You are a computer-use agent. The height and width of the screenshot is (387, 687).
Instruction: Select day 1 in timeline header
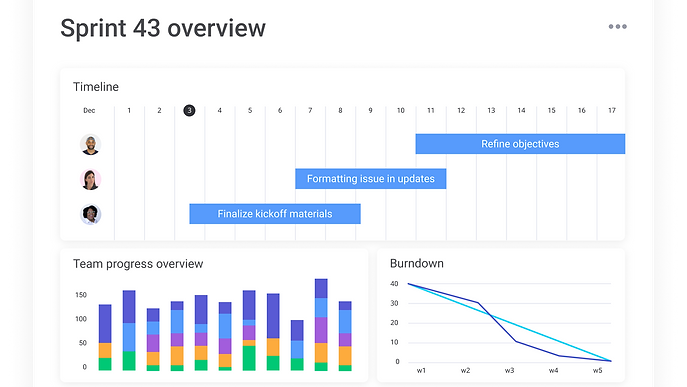tap(129, 110)
